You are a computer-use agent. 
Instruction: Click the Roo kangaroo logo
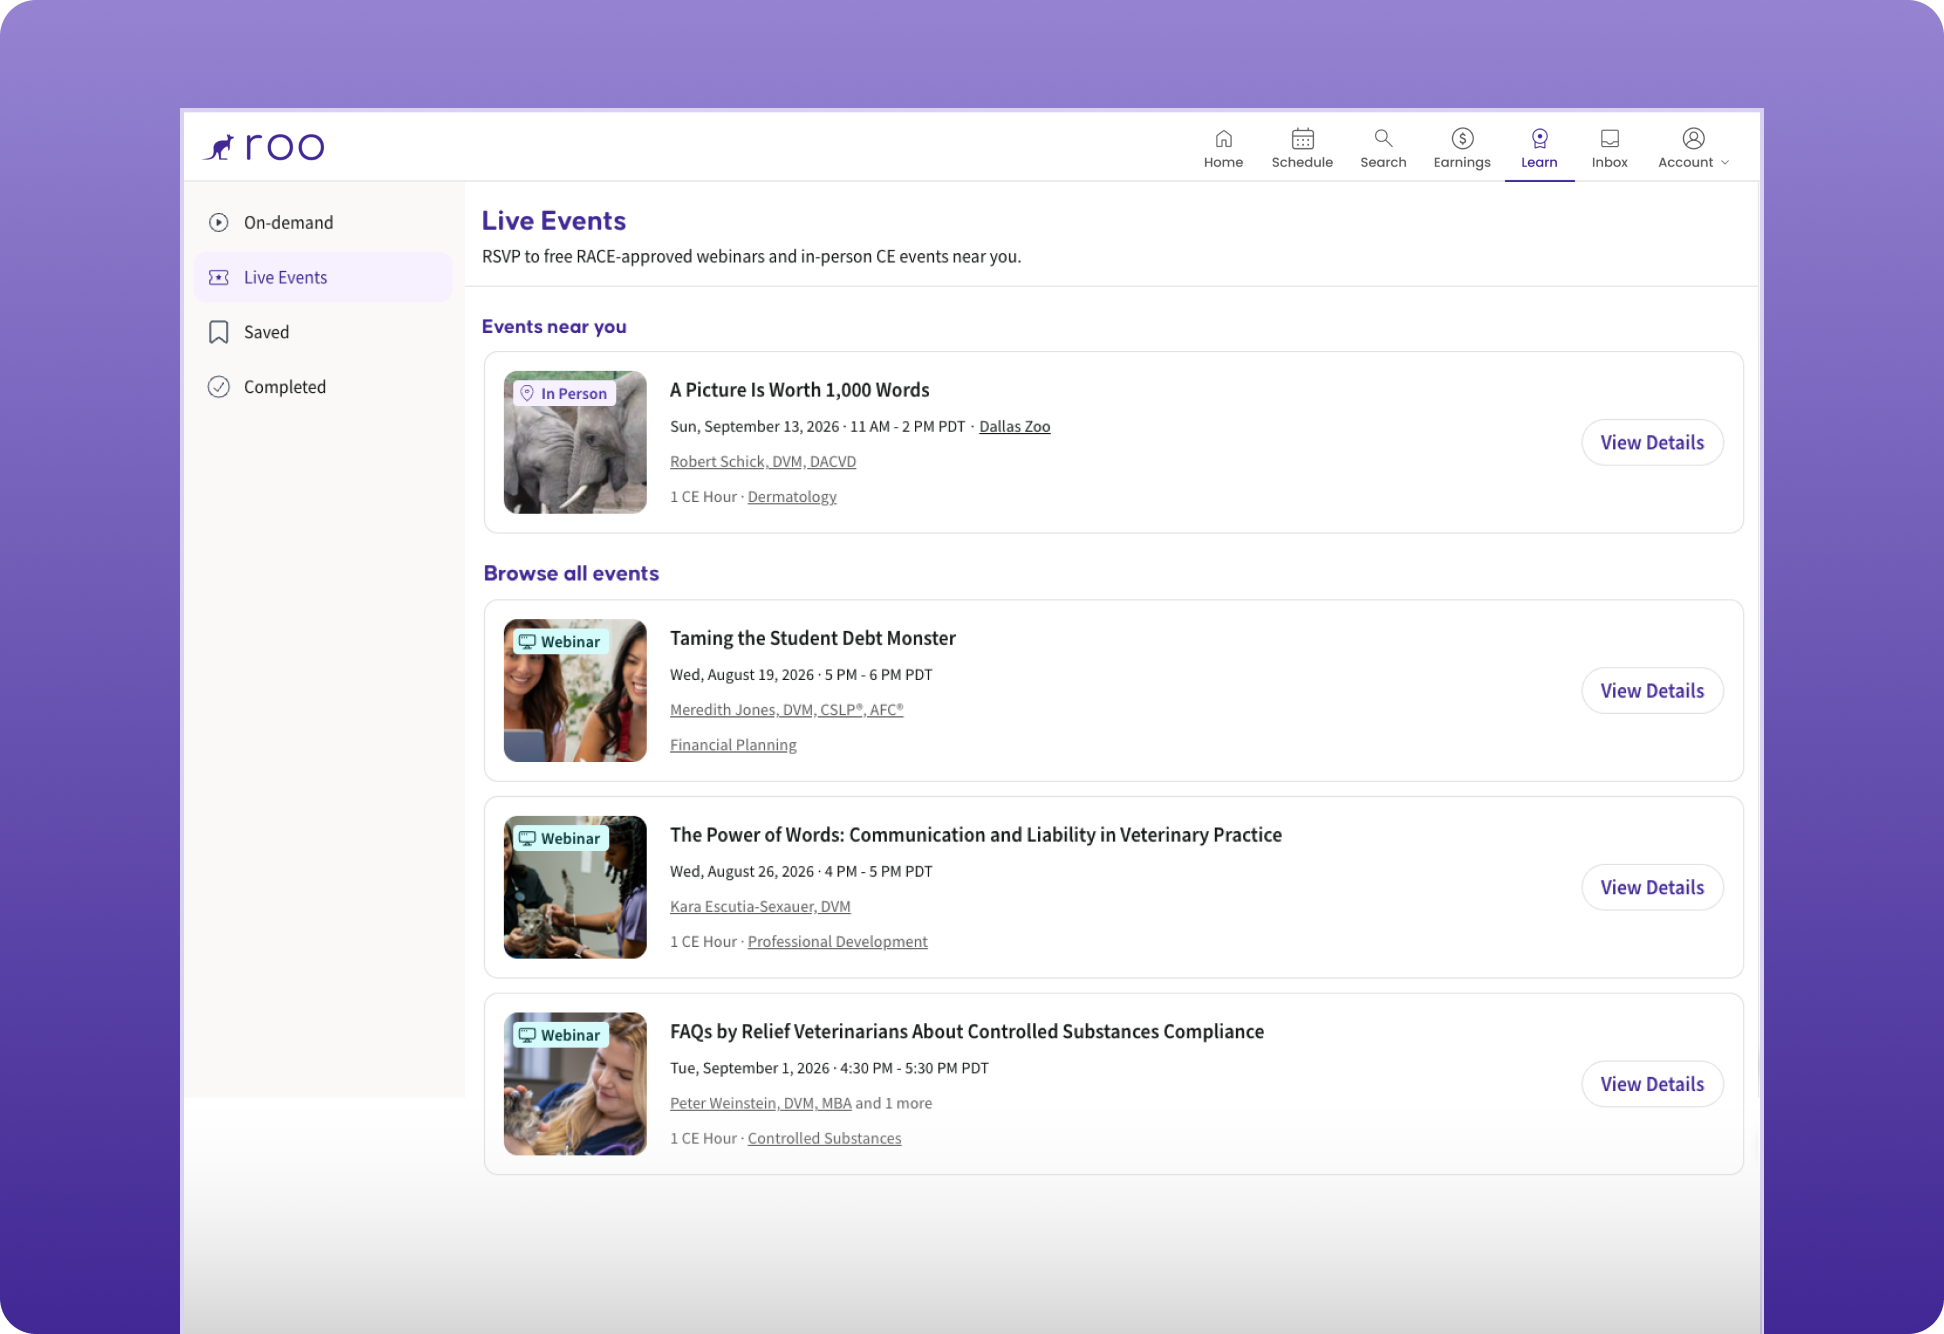(264, 147)
